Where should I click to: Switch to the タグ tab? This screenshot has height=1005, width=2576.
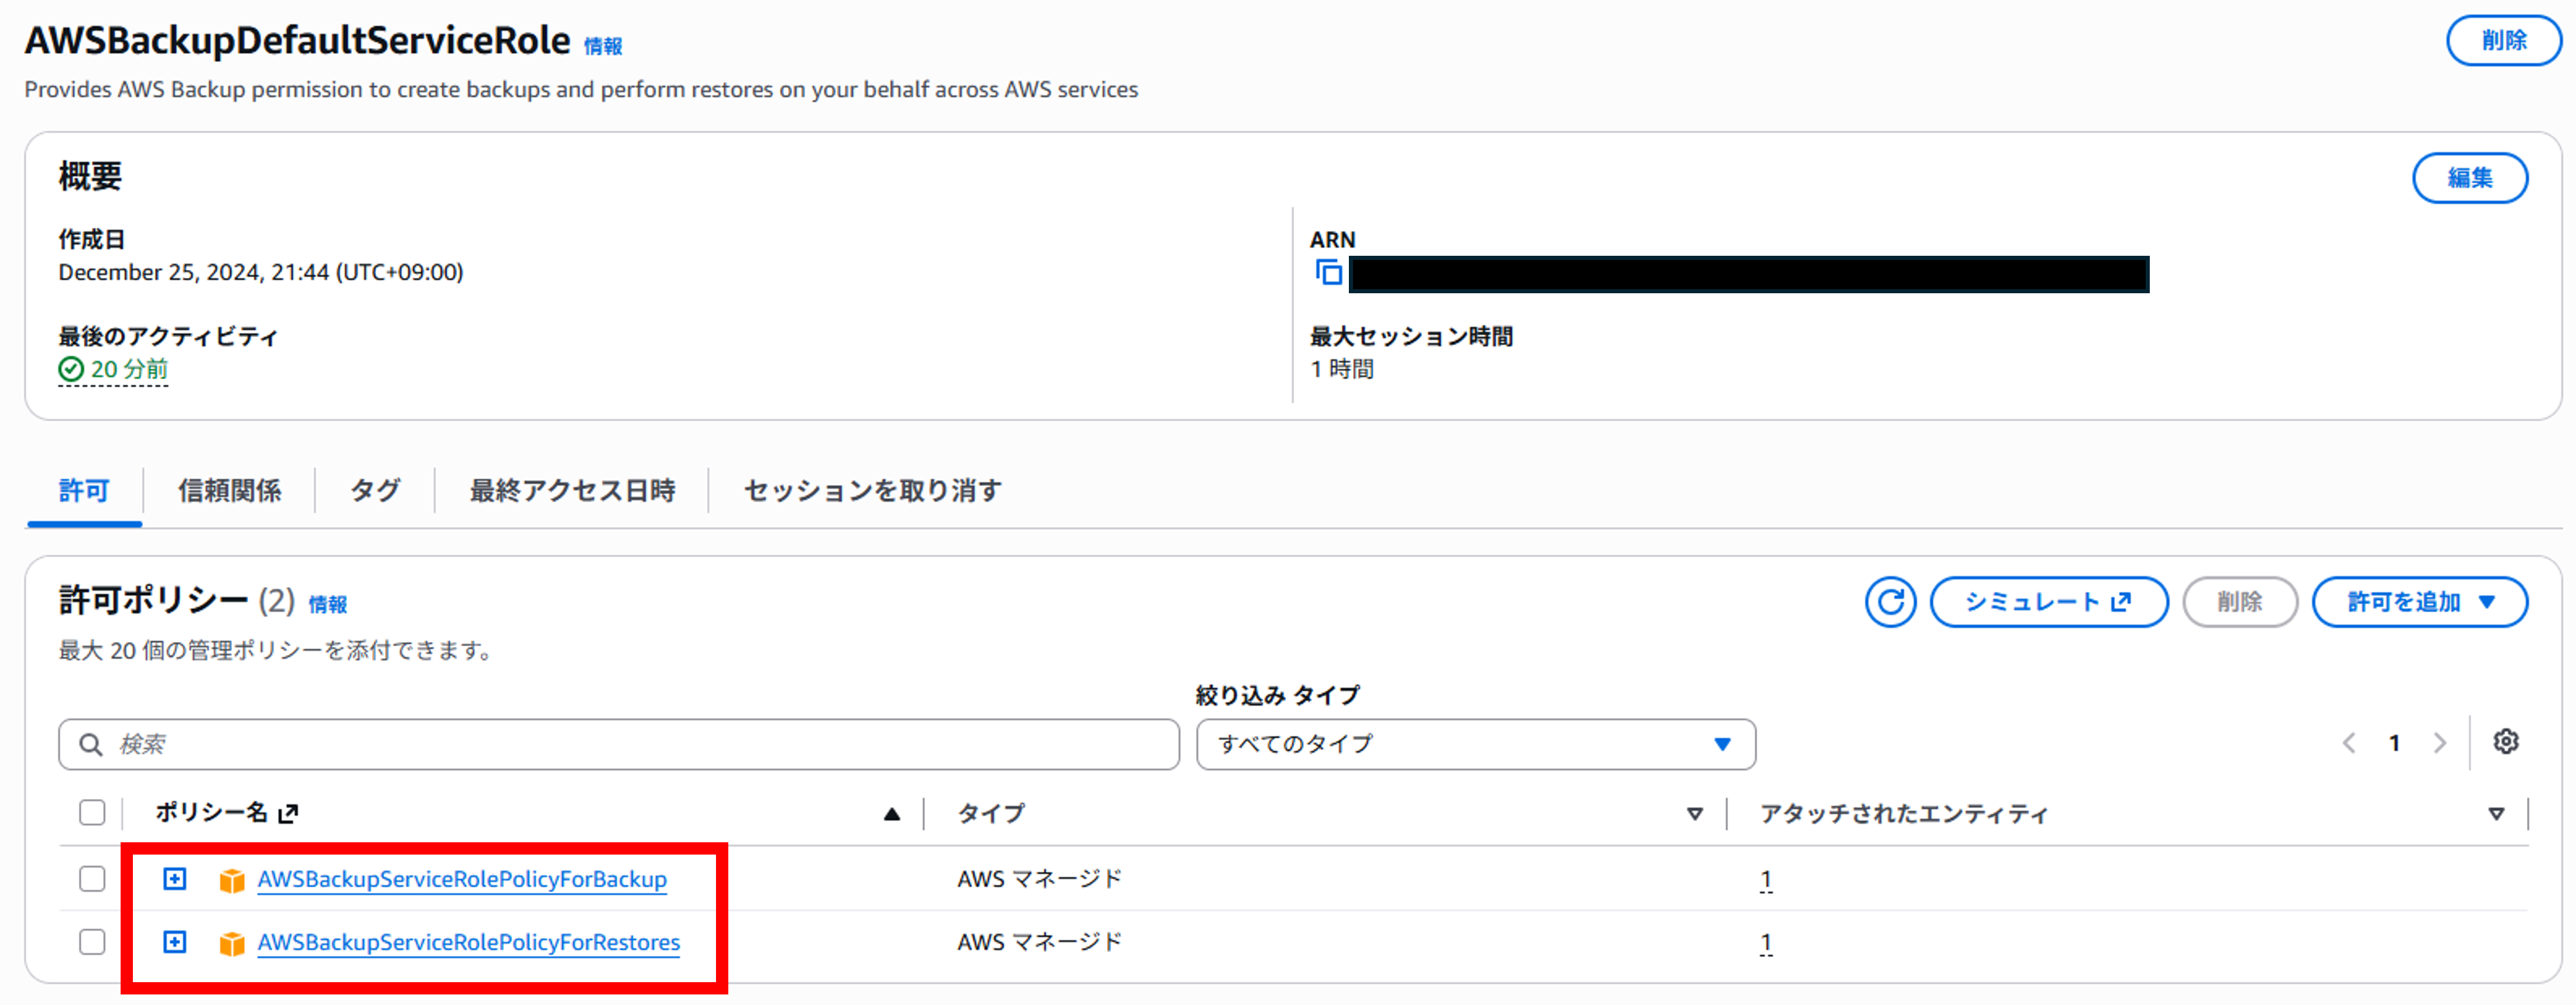click(x=375, y=491)
